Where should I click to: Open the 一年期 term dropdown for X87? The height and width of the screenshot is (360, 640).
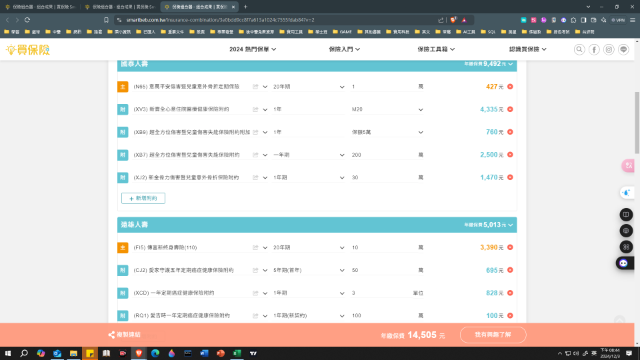click(x=309, y=155)
